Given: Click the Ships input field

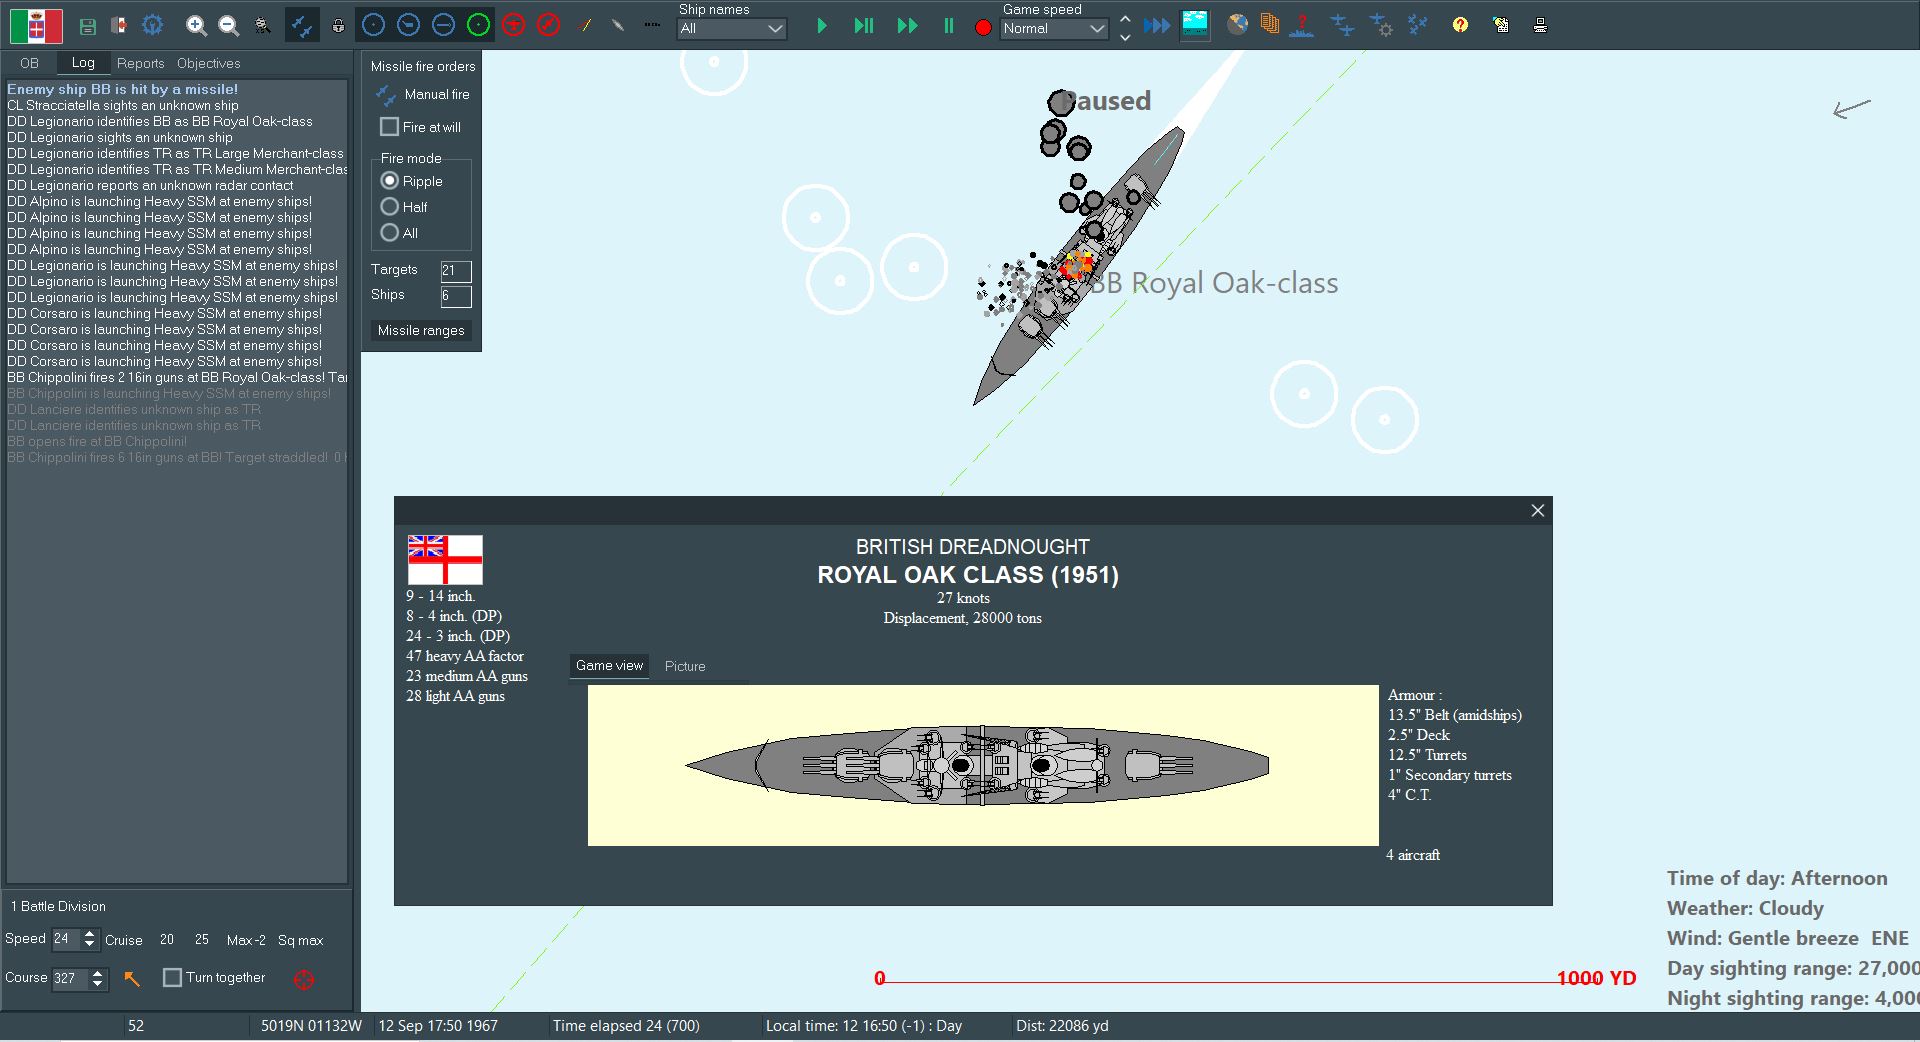Looking at the screenshot, I should pos(456,296).
